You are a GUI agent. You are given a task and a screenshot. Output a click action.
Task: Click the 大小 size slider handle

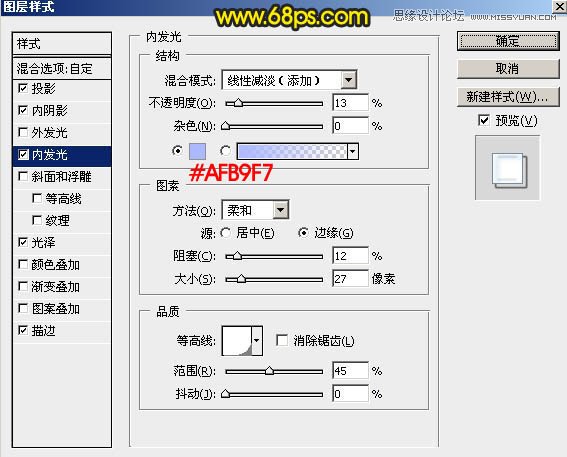coord(241,279)
